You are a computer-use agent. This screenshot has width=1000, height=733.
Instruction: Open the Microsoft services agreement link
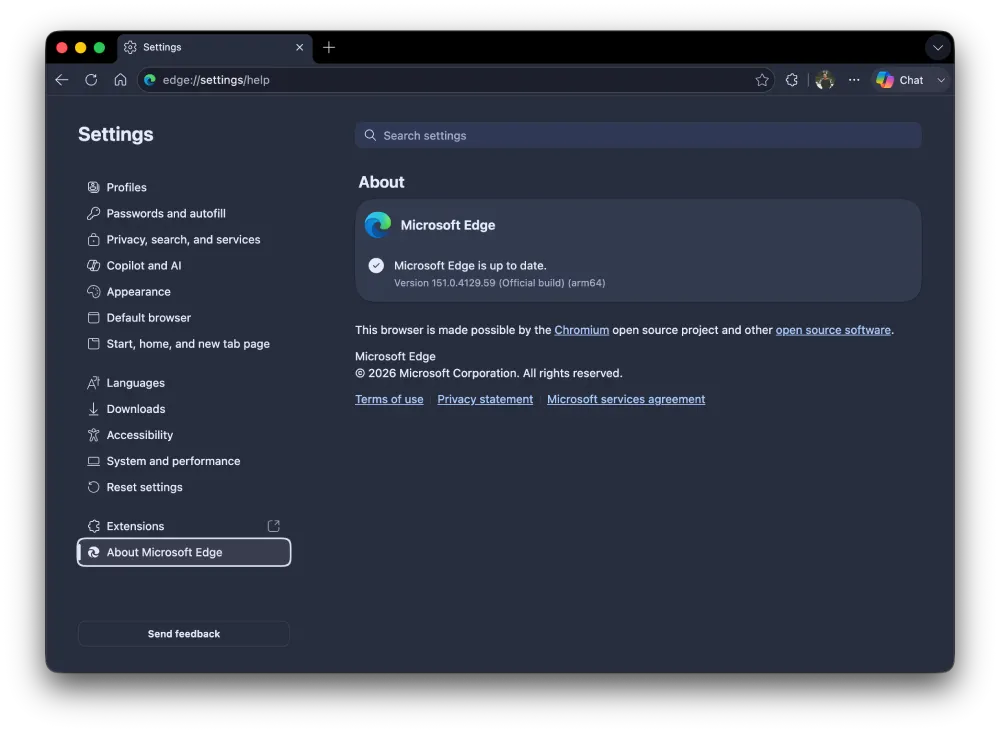(x=626, y=399)
